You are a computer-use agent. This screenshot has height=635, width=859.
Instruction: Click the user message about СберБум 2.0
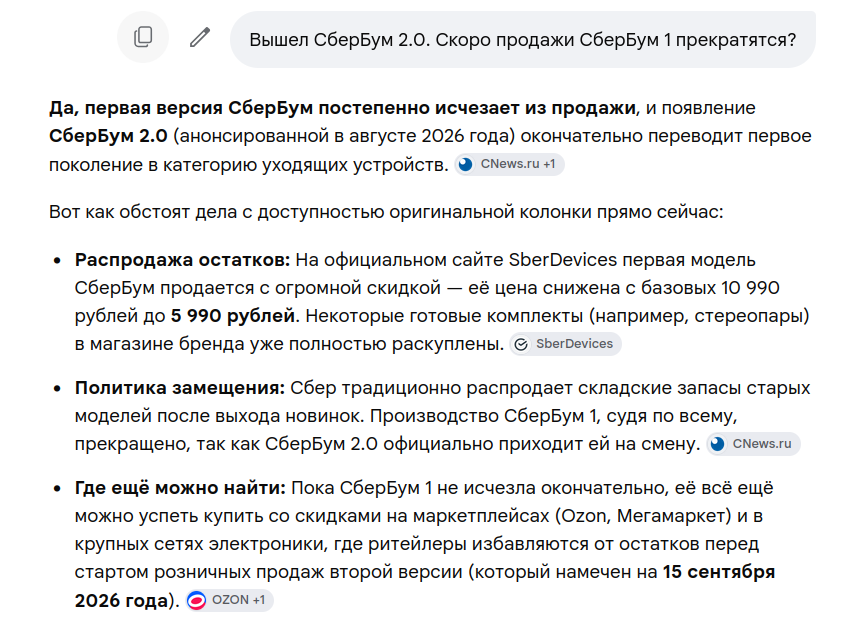pos(523,40)
